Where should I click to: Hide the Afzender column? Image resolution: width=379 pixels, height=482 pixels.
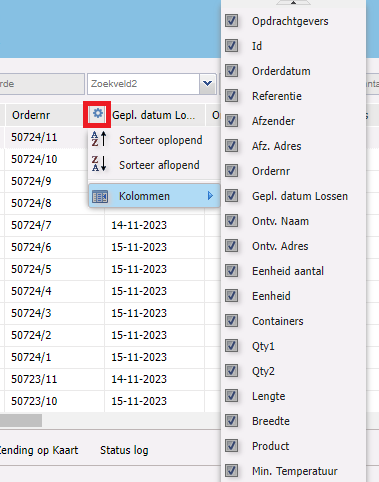[x=231, y=121]
